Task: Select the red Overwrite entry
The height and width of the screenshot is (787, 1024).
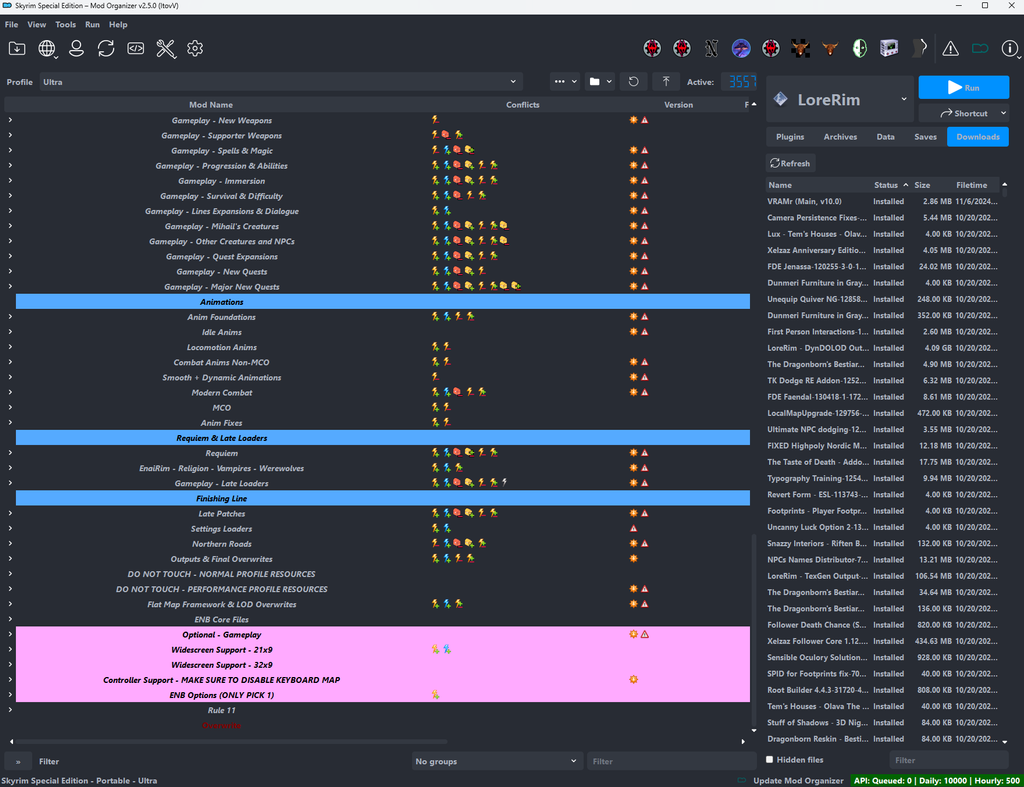Action: tap(221, 726)
